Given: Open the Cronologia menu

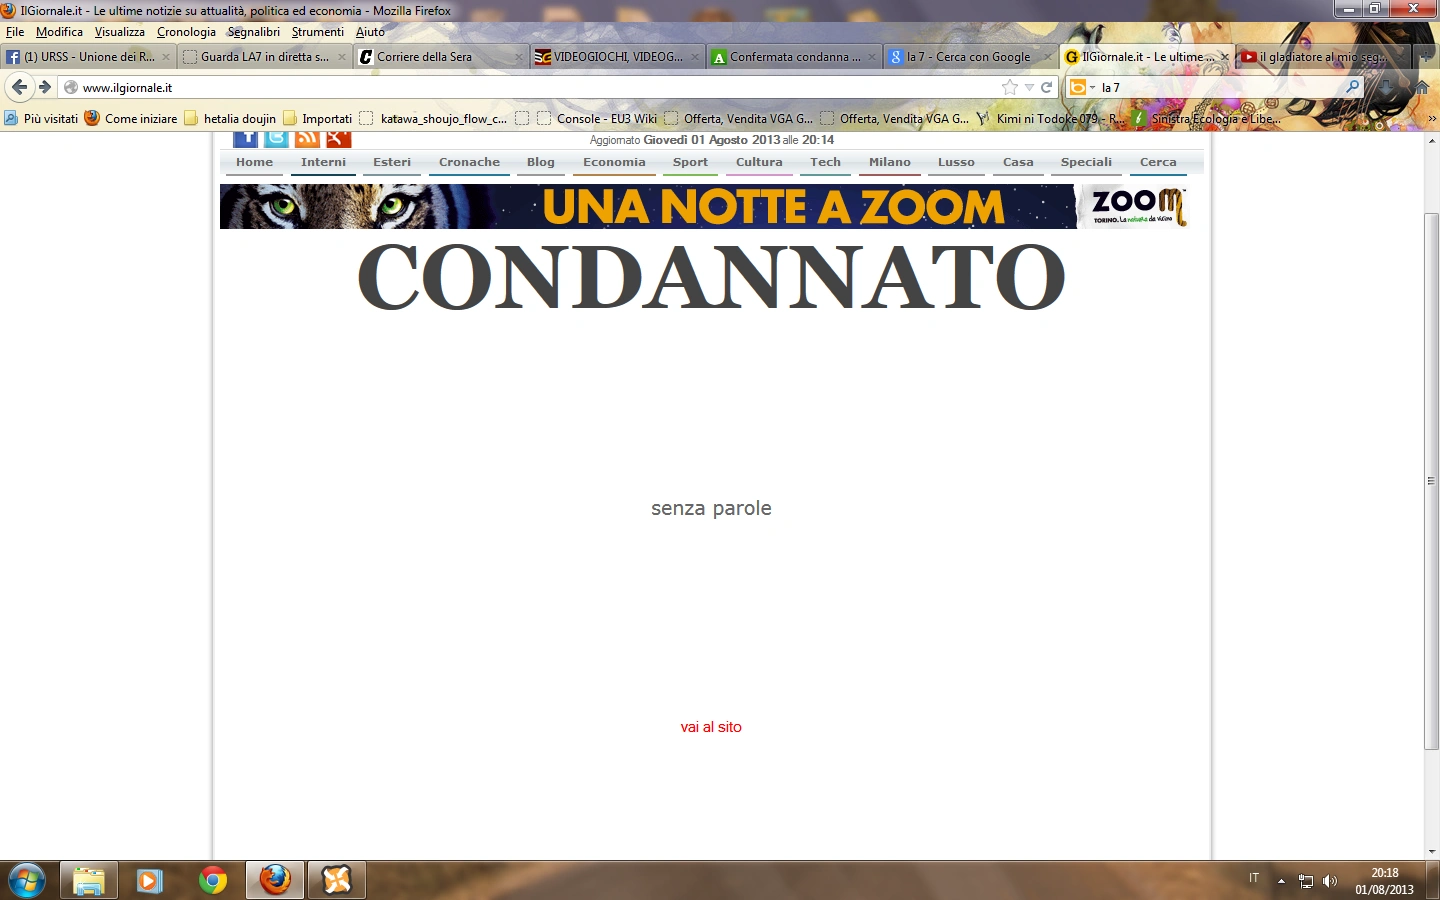Looking at the screenshot, I should 186,32.
